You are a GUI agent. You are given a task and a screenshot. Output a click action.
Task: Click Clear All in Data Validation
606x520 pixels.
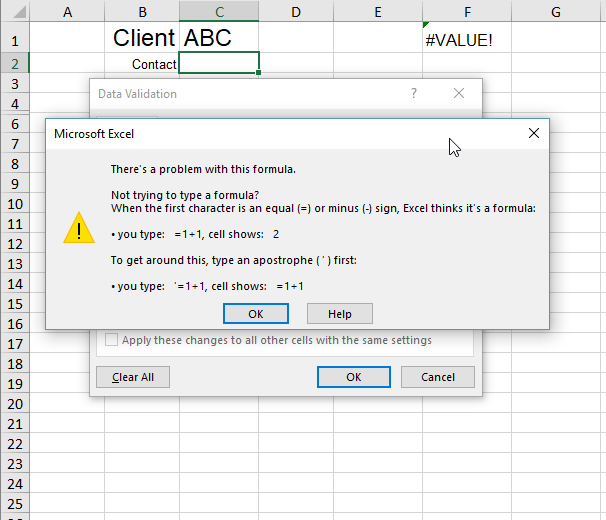pos(133,377)
